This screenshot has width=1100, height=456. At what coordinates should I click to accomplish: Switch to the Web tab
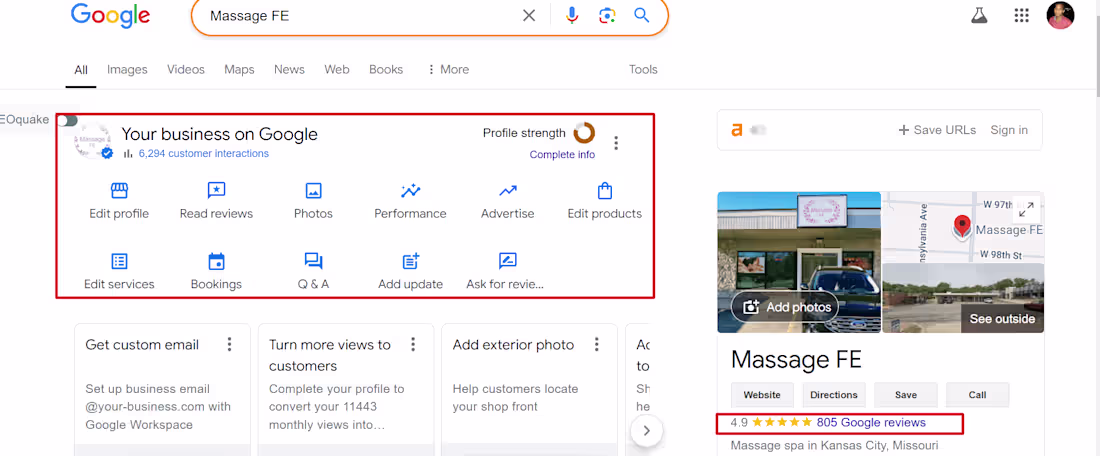click(337, 69)
